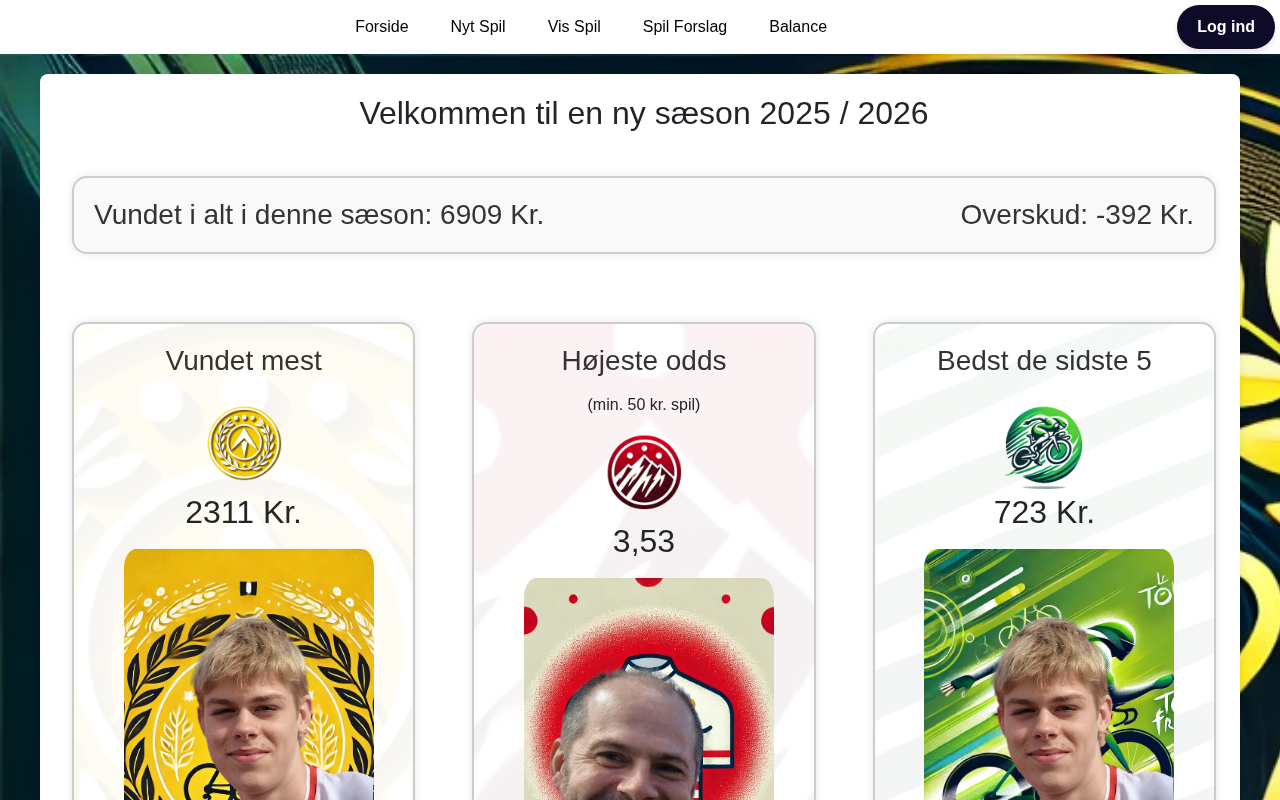Viewport: 1280px width, 800px height.
Task: Open the Balance page
Action: [x=798, y=27]
